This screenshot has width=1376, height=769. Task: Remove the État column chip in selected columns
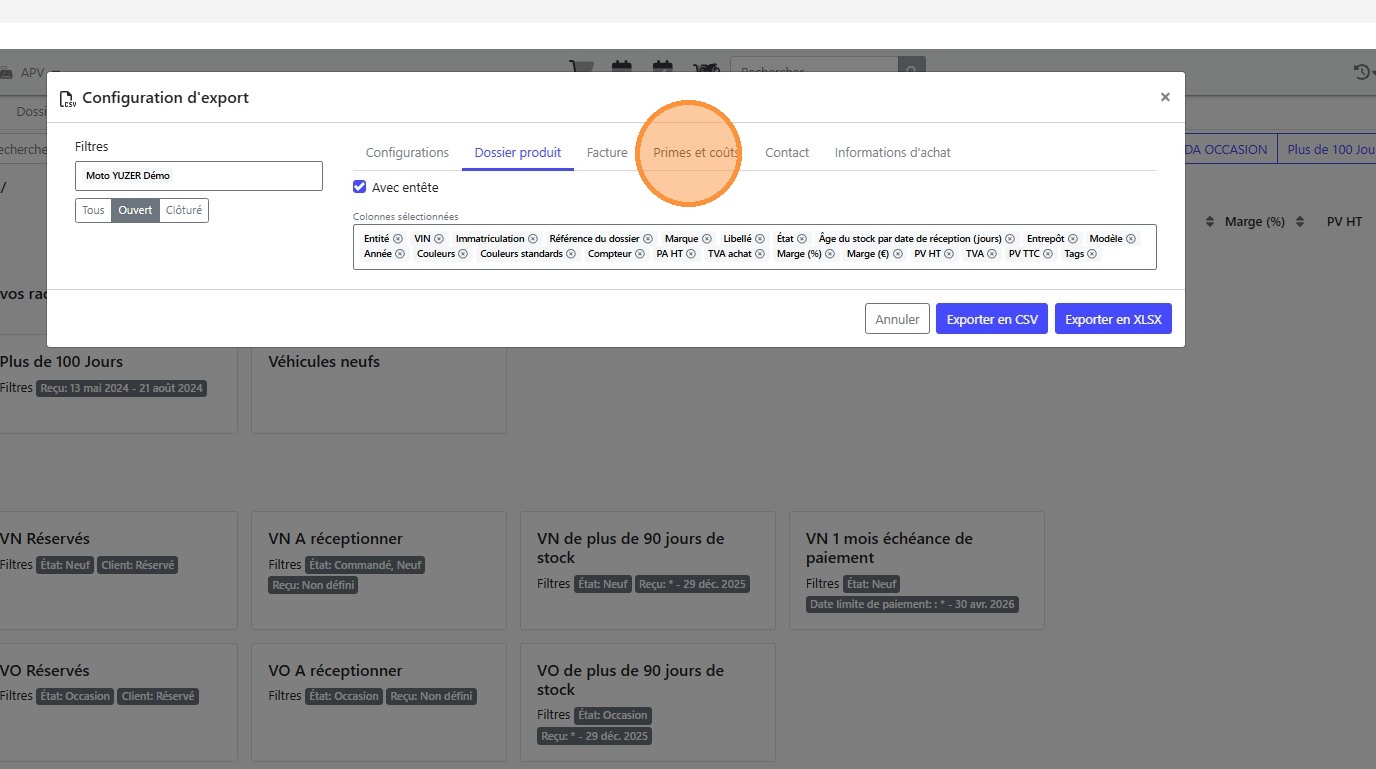coord(802,239)
